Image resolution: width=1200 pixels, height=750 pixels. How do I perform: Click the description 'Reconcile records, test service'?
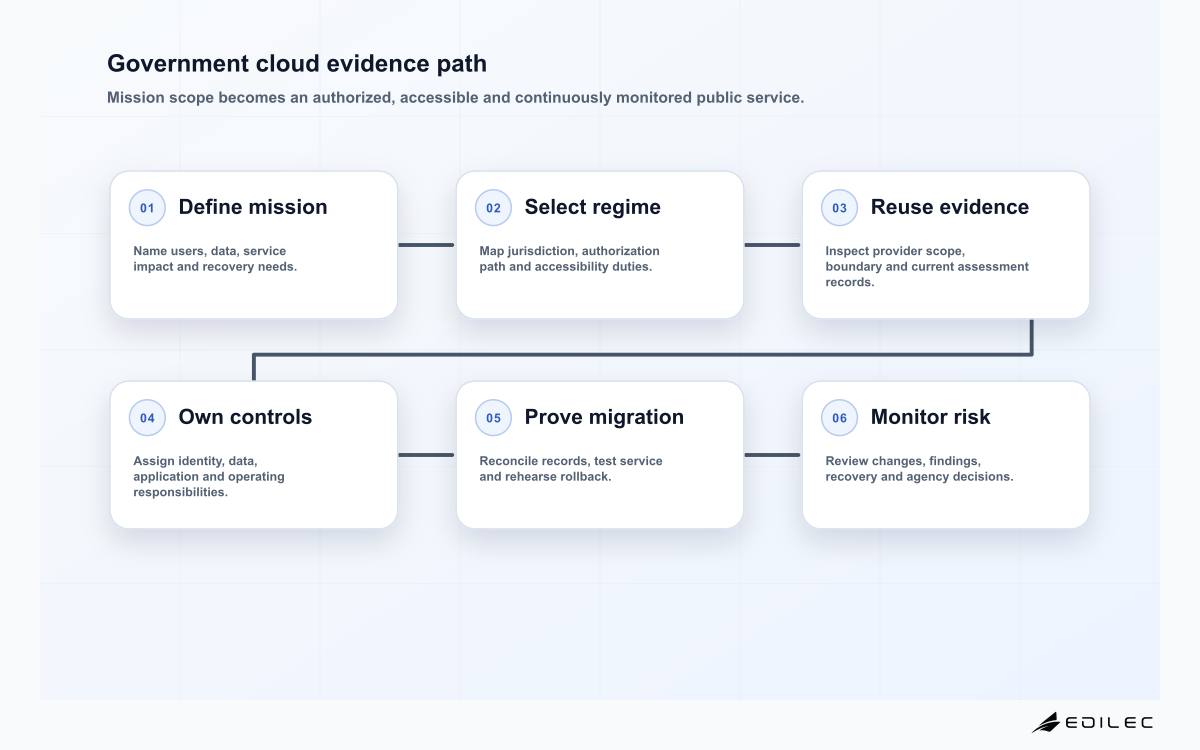(571, 469)
